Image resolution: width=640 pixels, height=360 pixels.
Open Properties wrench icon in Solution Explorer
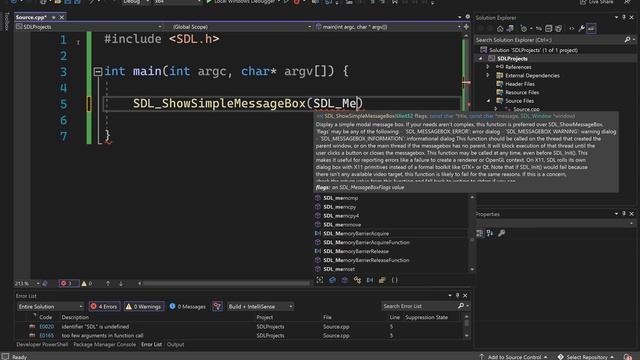pos(581,29)
